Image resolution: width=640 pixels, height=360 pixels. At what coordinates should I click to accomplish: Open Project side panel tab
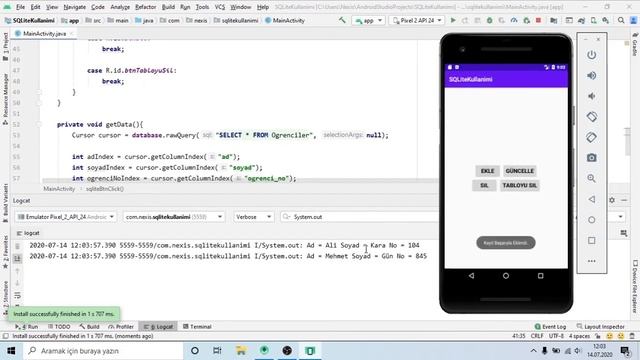coord(5,47)
